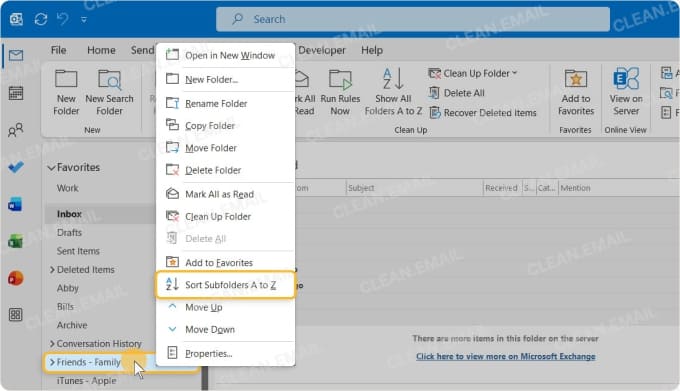Choose Move Up in context menu
The width and height of the screenshot is (680, 391).
pyautogui.click(x=226, y=307)
